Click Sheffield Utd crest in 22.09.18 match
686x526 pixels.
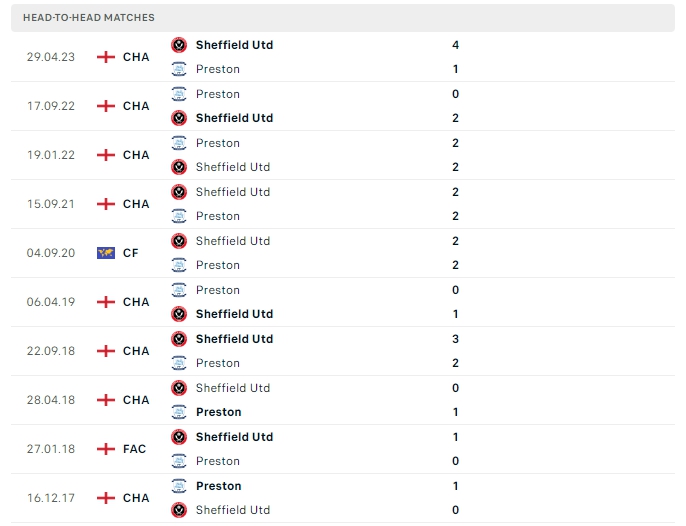pyautogui.click(x=179, y=339)
